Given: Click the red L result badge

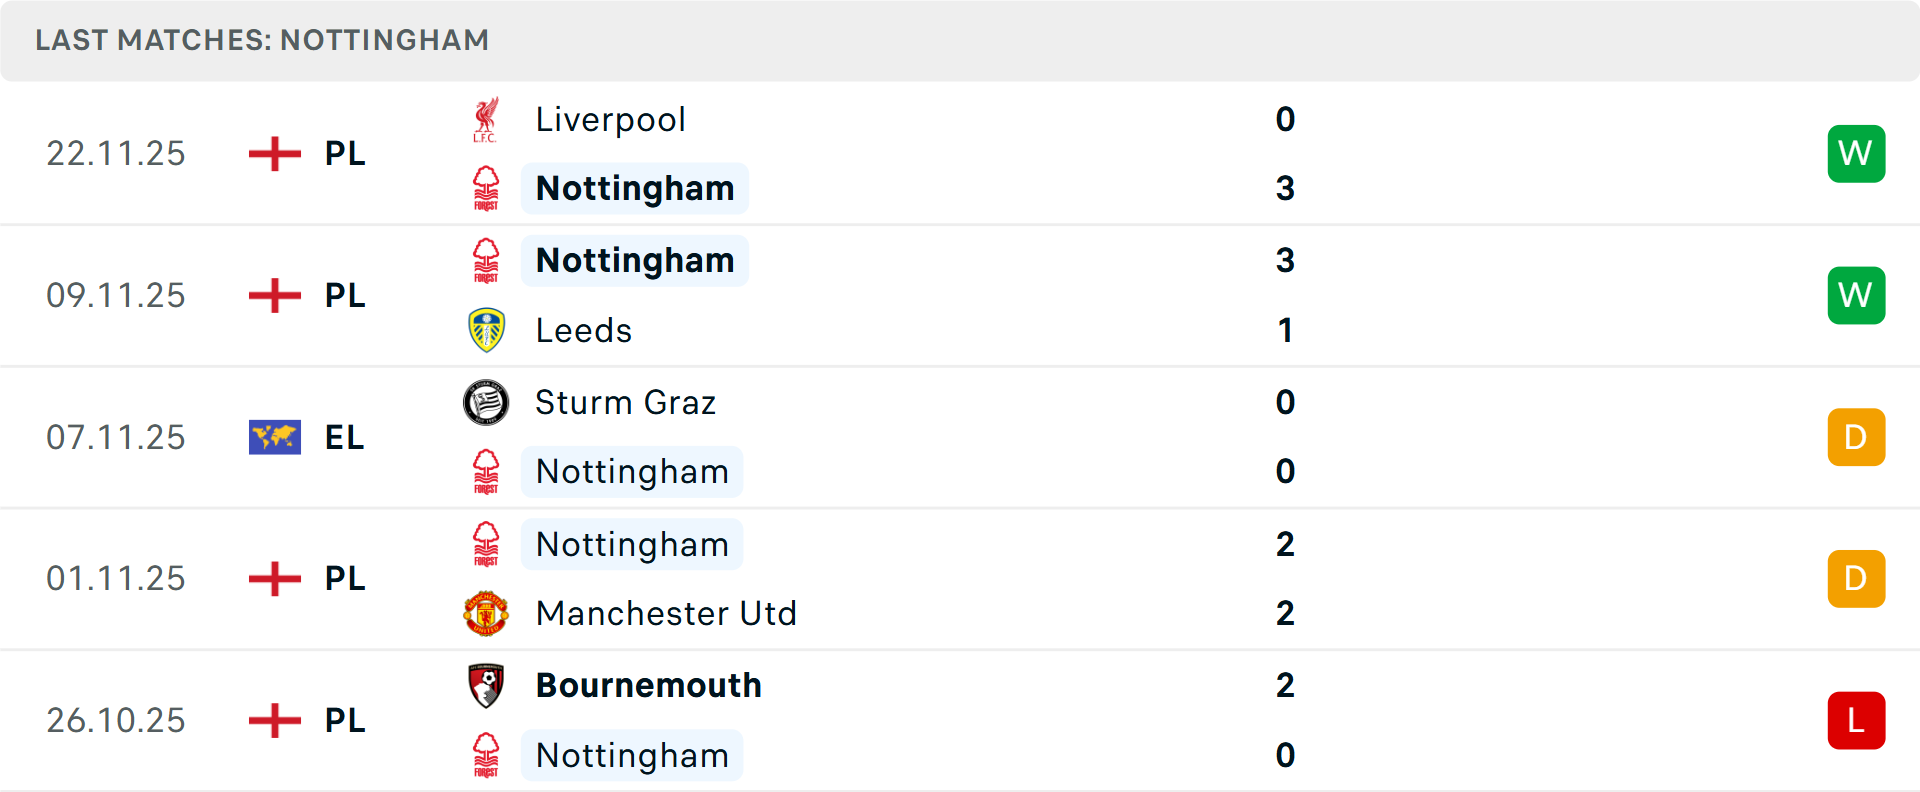Looking at the screenshot, I should point(1856,720).
